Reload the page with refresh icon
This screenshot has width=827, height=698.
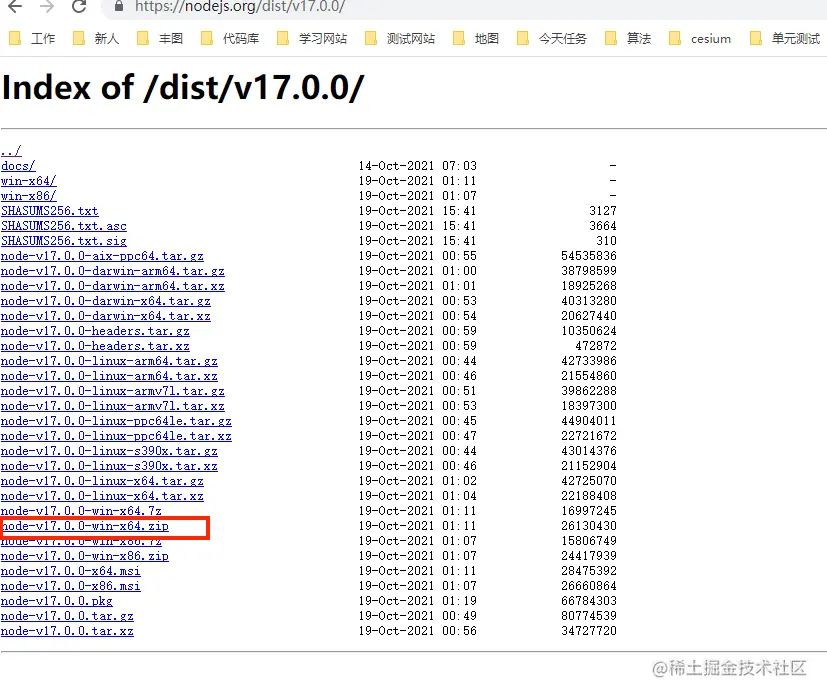tap(79, 6)
